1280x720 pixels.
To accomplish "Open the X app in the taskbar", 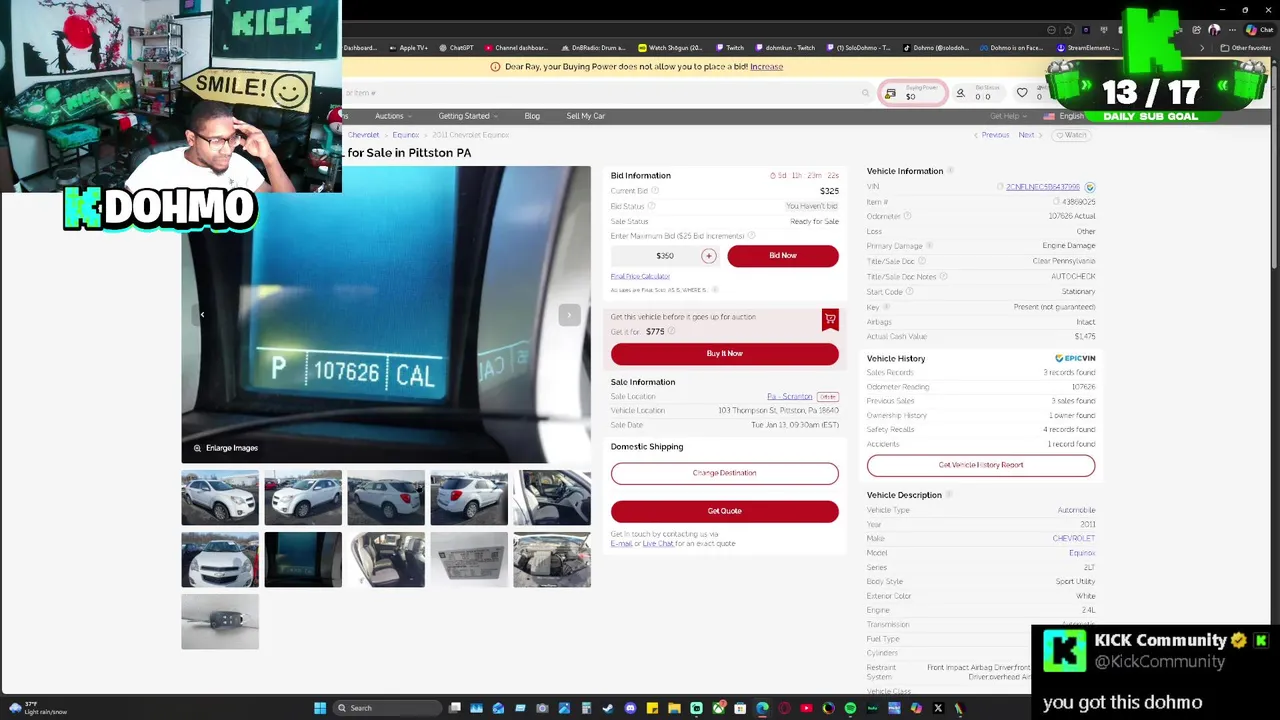I will (x=938, y=708).
